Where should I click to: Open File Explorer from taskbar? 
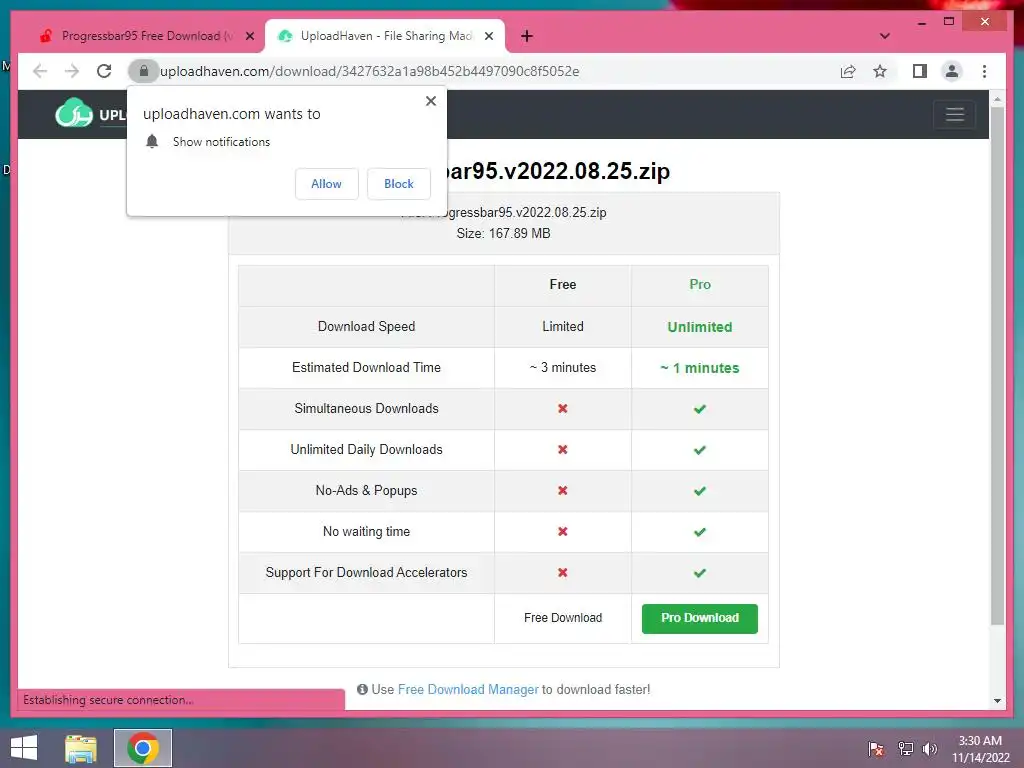point(81,748)
